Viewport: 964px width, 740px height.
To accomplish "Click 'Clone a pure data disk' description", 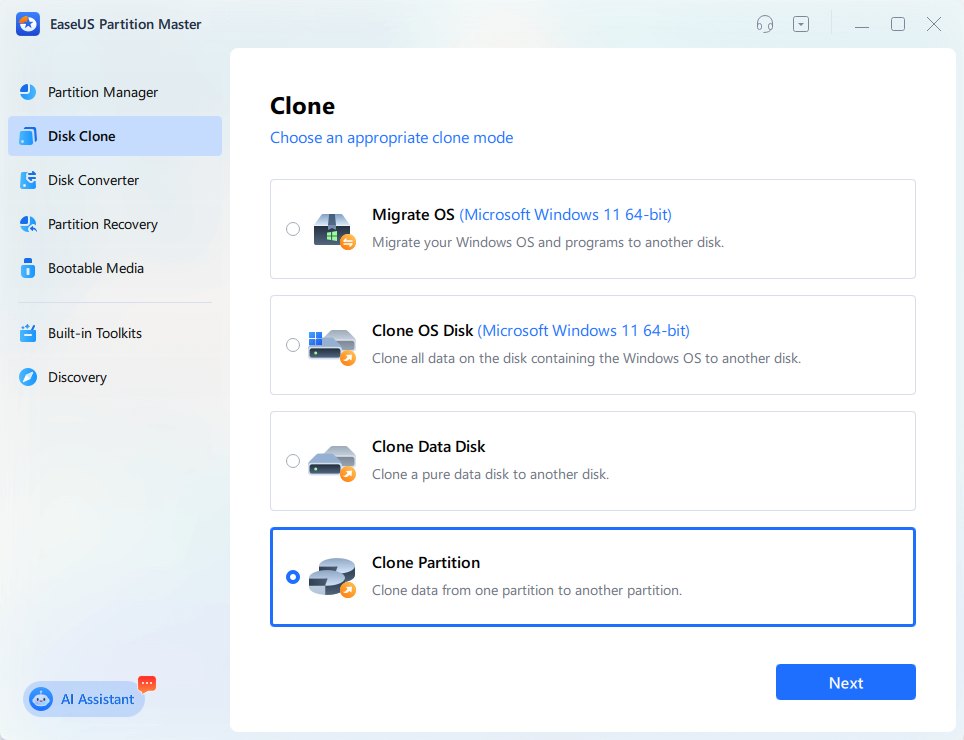I will [x=491, y=474].
